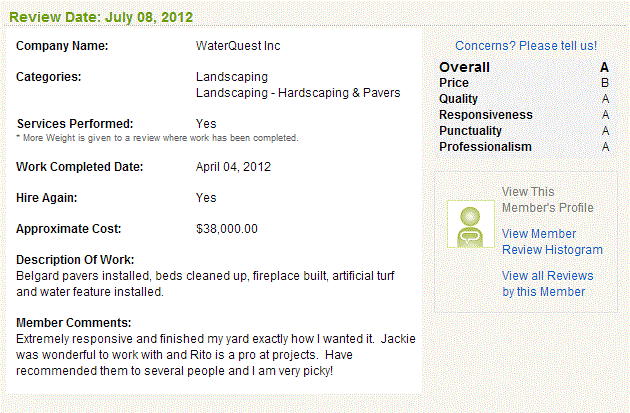Click the green member avatar icon

click(x=471, y=224)
